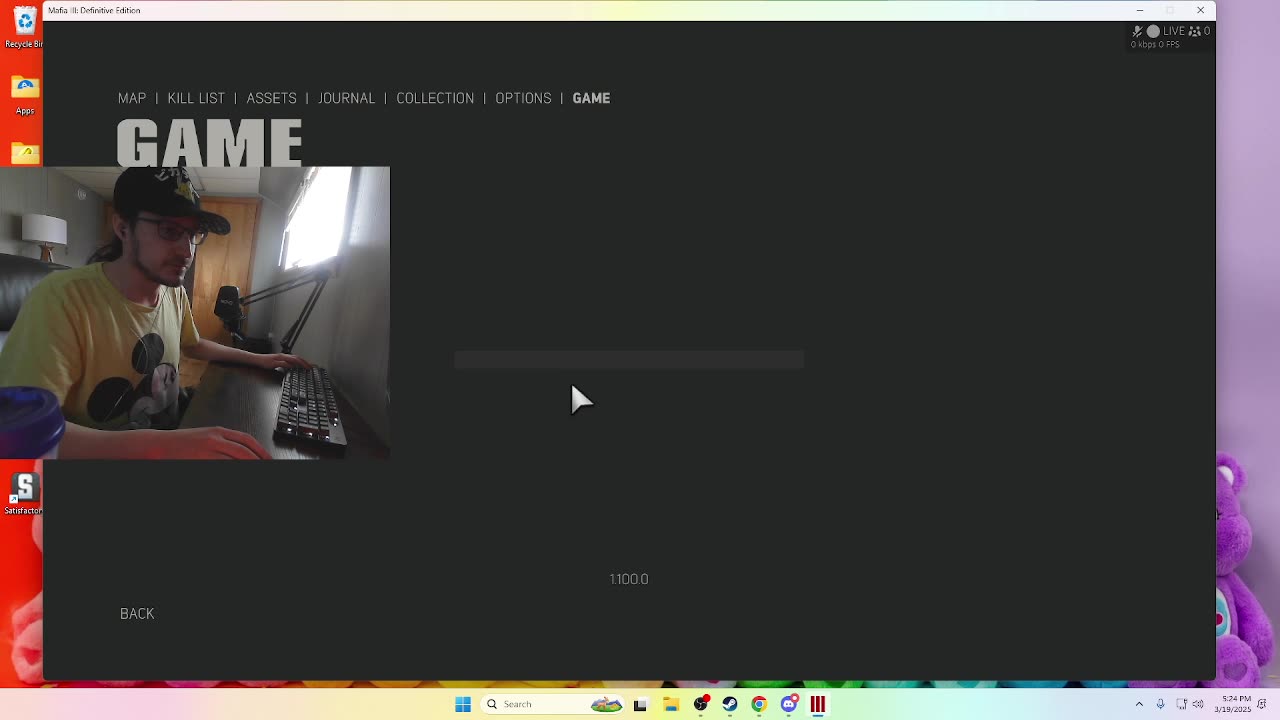Open the network status tray icon
The height and width of the screenshot is (720, 1280).
pos(1181,704)
